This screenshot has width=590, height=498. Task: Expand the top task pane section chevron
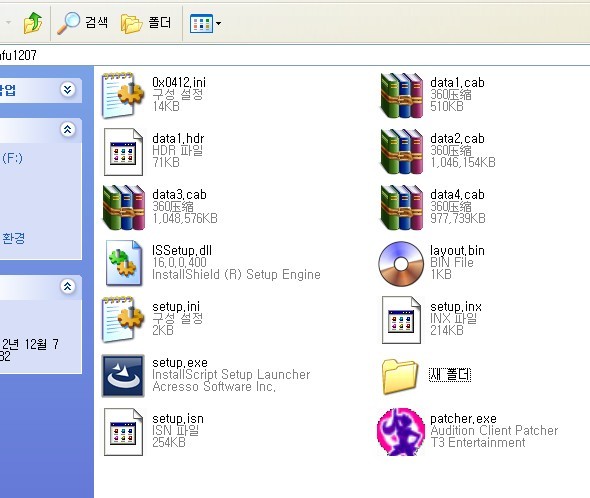pos(68,90)
